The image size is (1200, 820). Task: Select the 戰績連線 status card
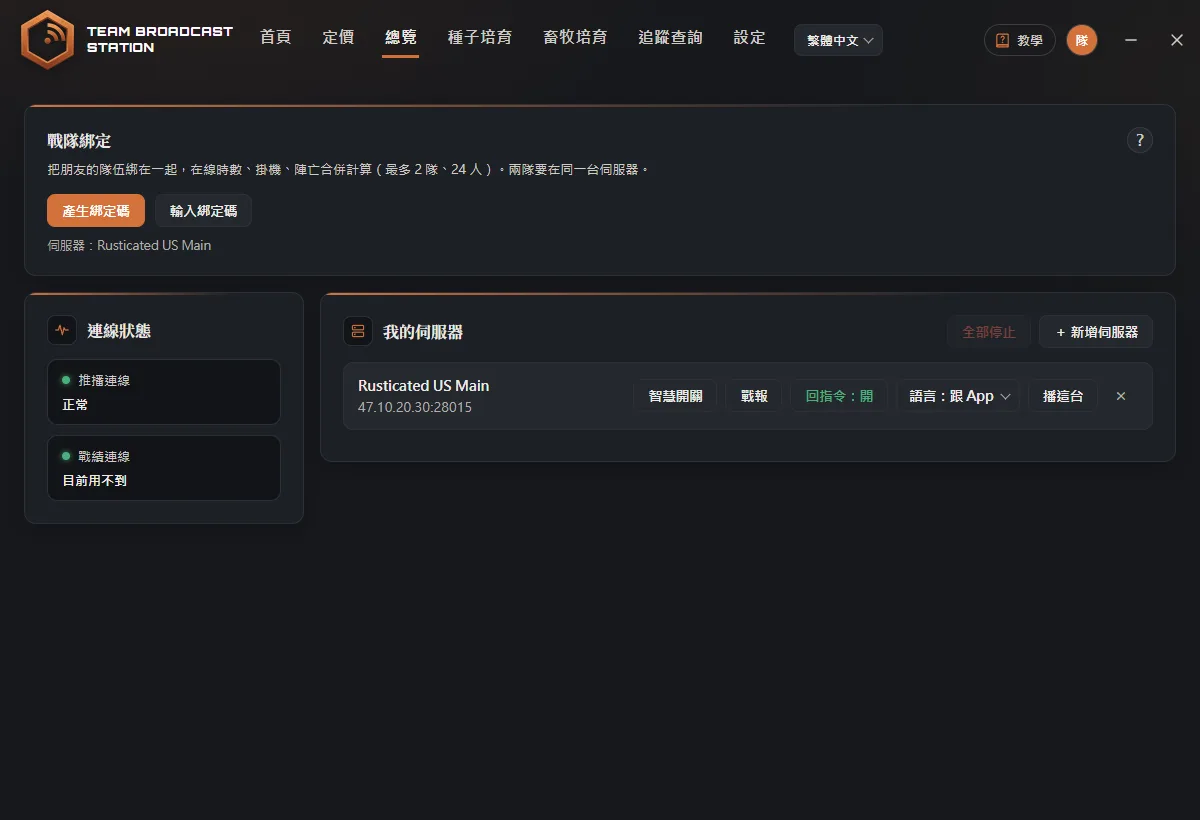point(164,468)
